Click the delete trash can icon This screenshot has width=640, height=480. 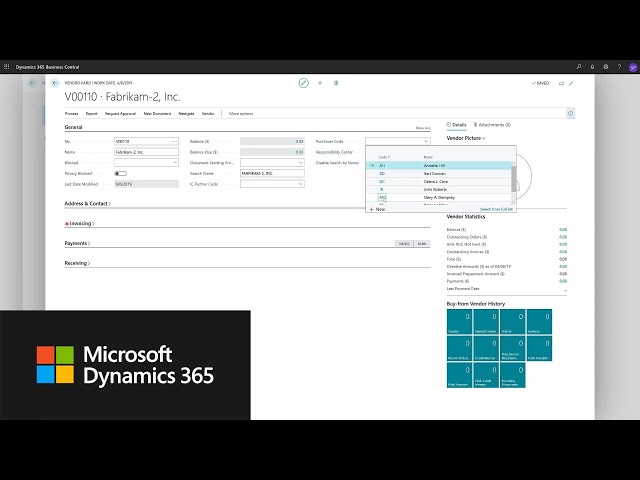click(336, 83)
